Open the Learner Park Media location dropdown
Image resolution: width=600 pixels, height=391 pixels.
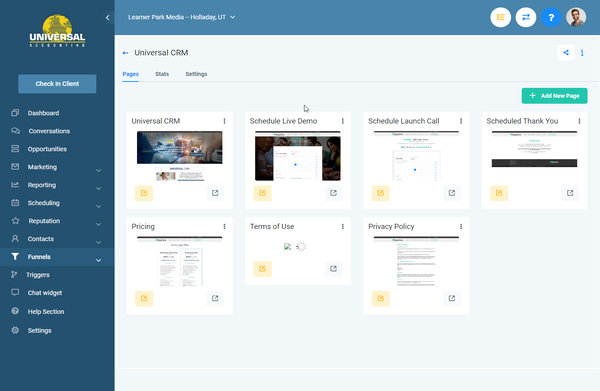coord(181,17)
